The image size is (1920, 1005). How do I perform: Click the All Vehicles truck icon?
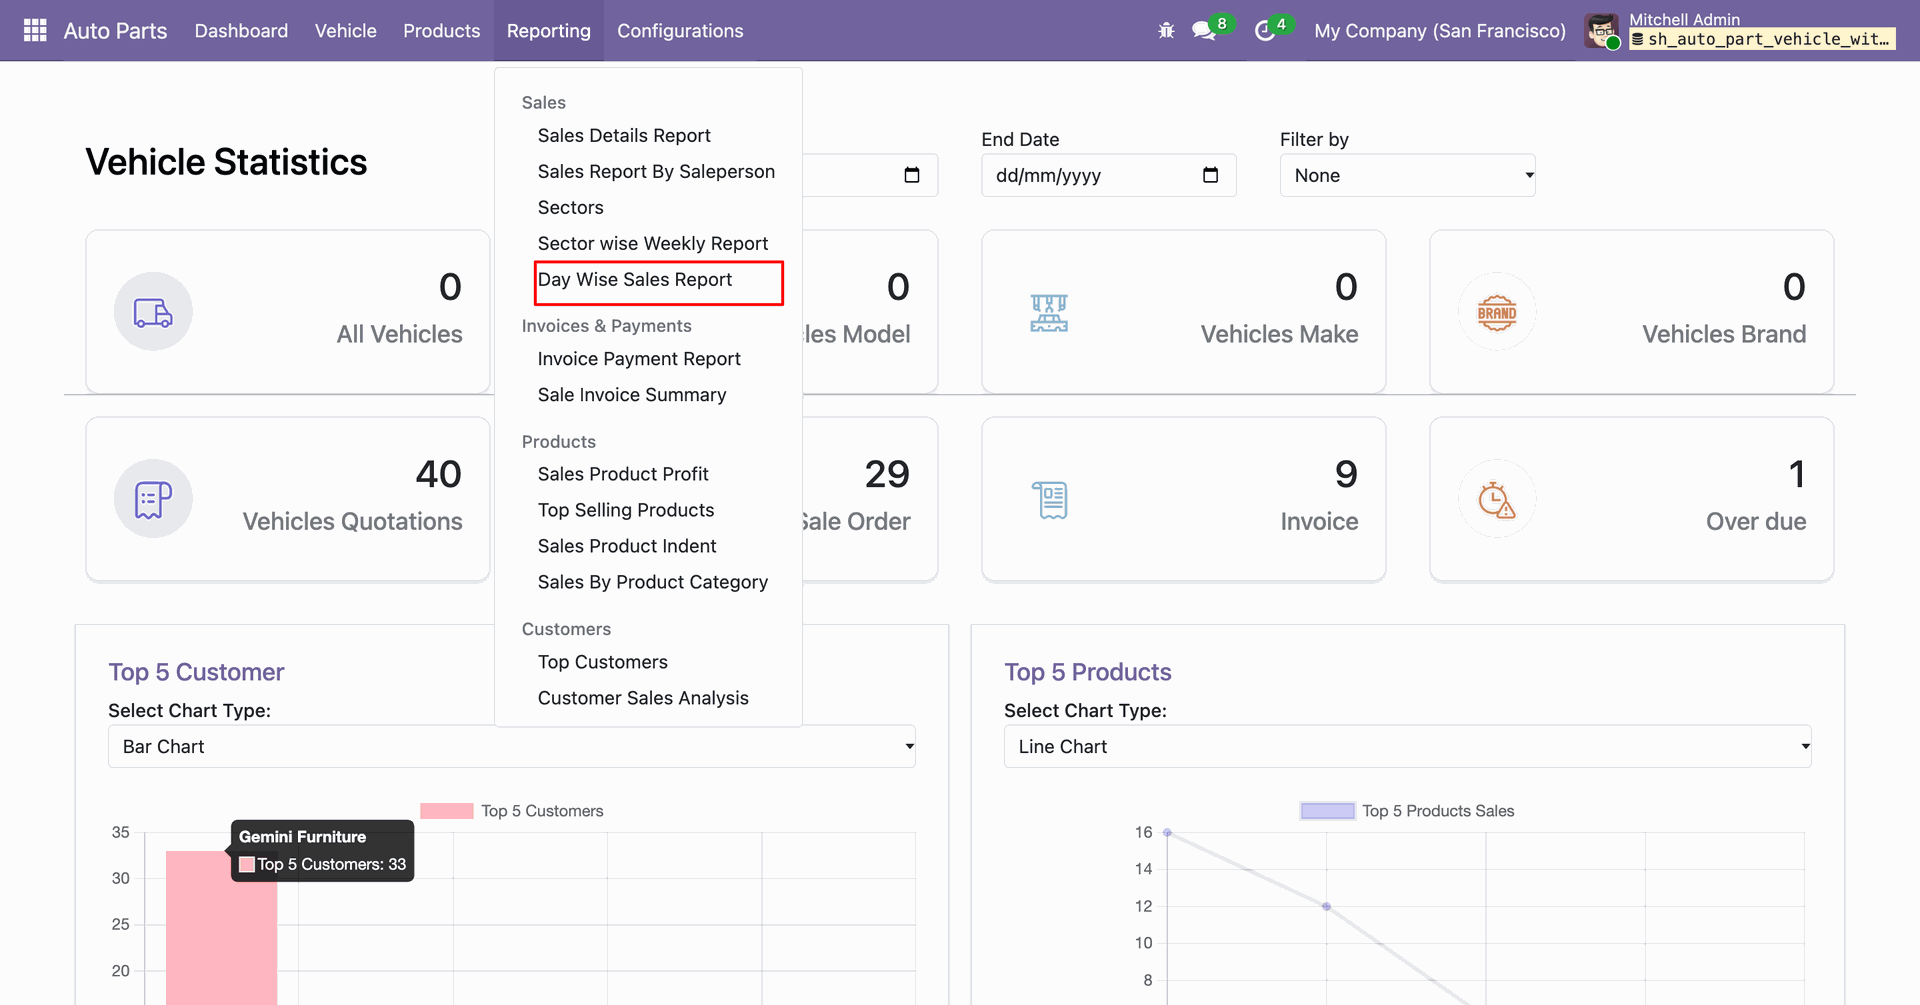click(x=153, y=312)
